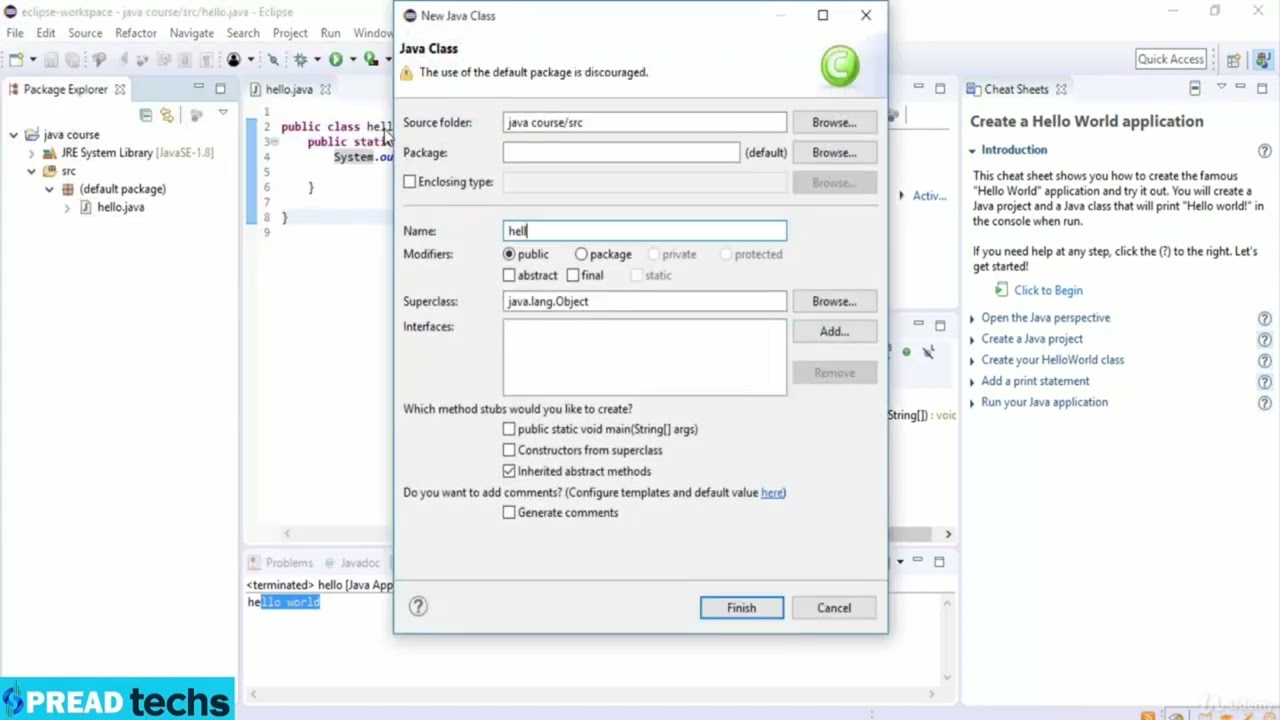Collapse the Introduction section in Cheat Sheets
This screenshot has height=720, width=1280.
[x=972, y=150]
